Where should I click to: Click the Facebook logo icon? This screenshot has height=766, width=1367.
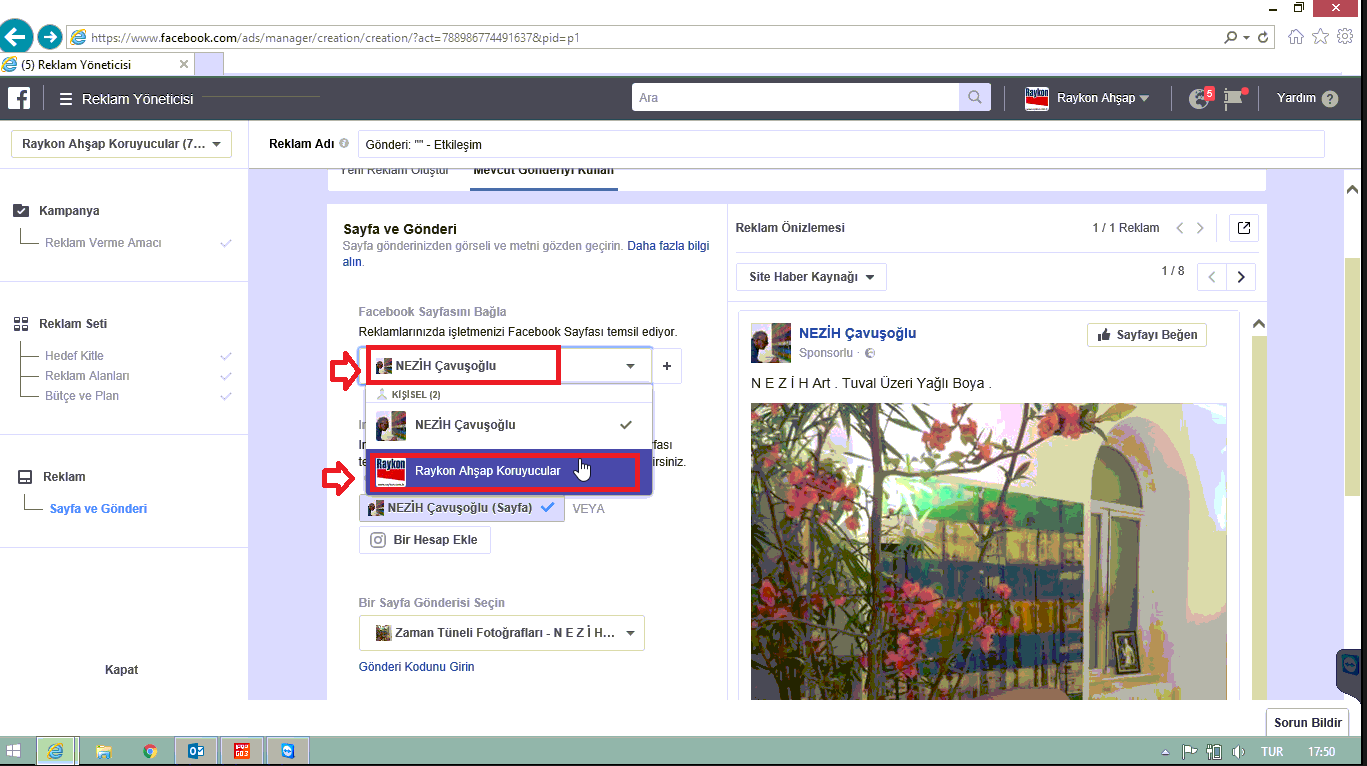pyautogui.click(x=19, y=98)
